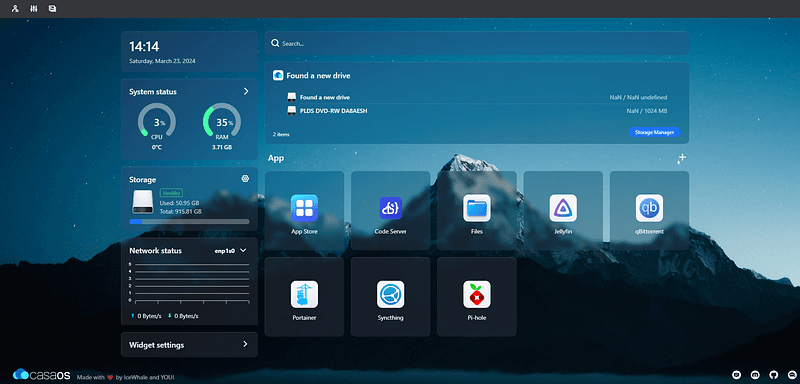Expand System status details arrow
Image resolution: width=800 pixels, height=384 pixels.
(x=246, y=91)
